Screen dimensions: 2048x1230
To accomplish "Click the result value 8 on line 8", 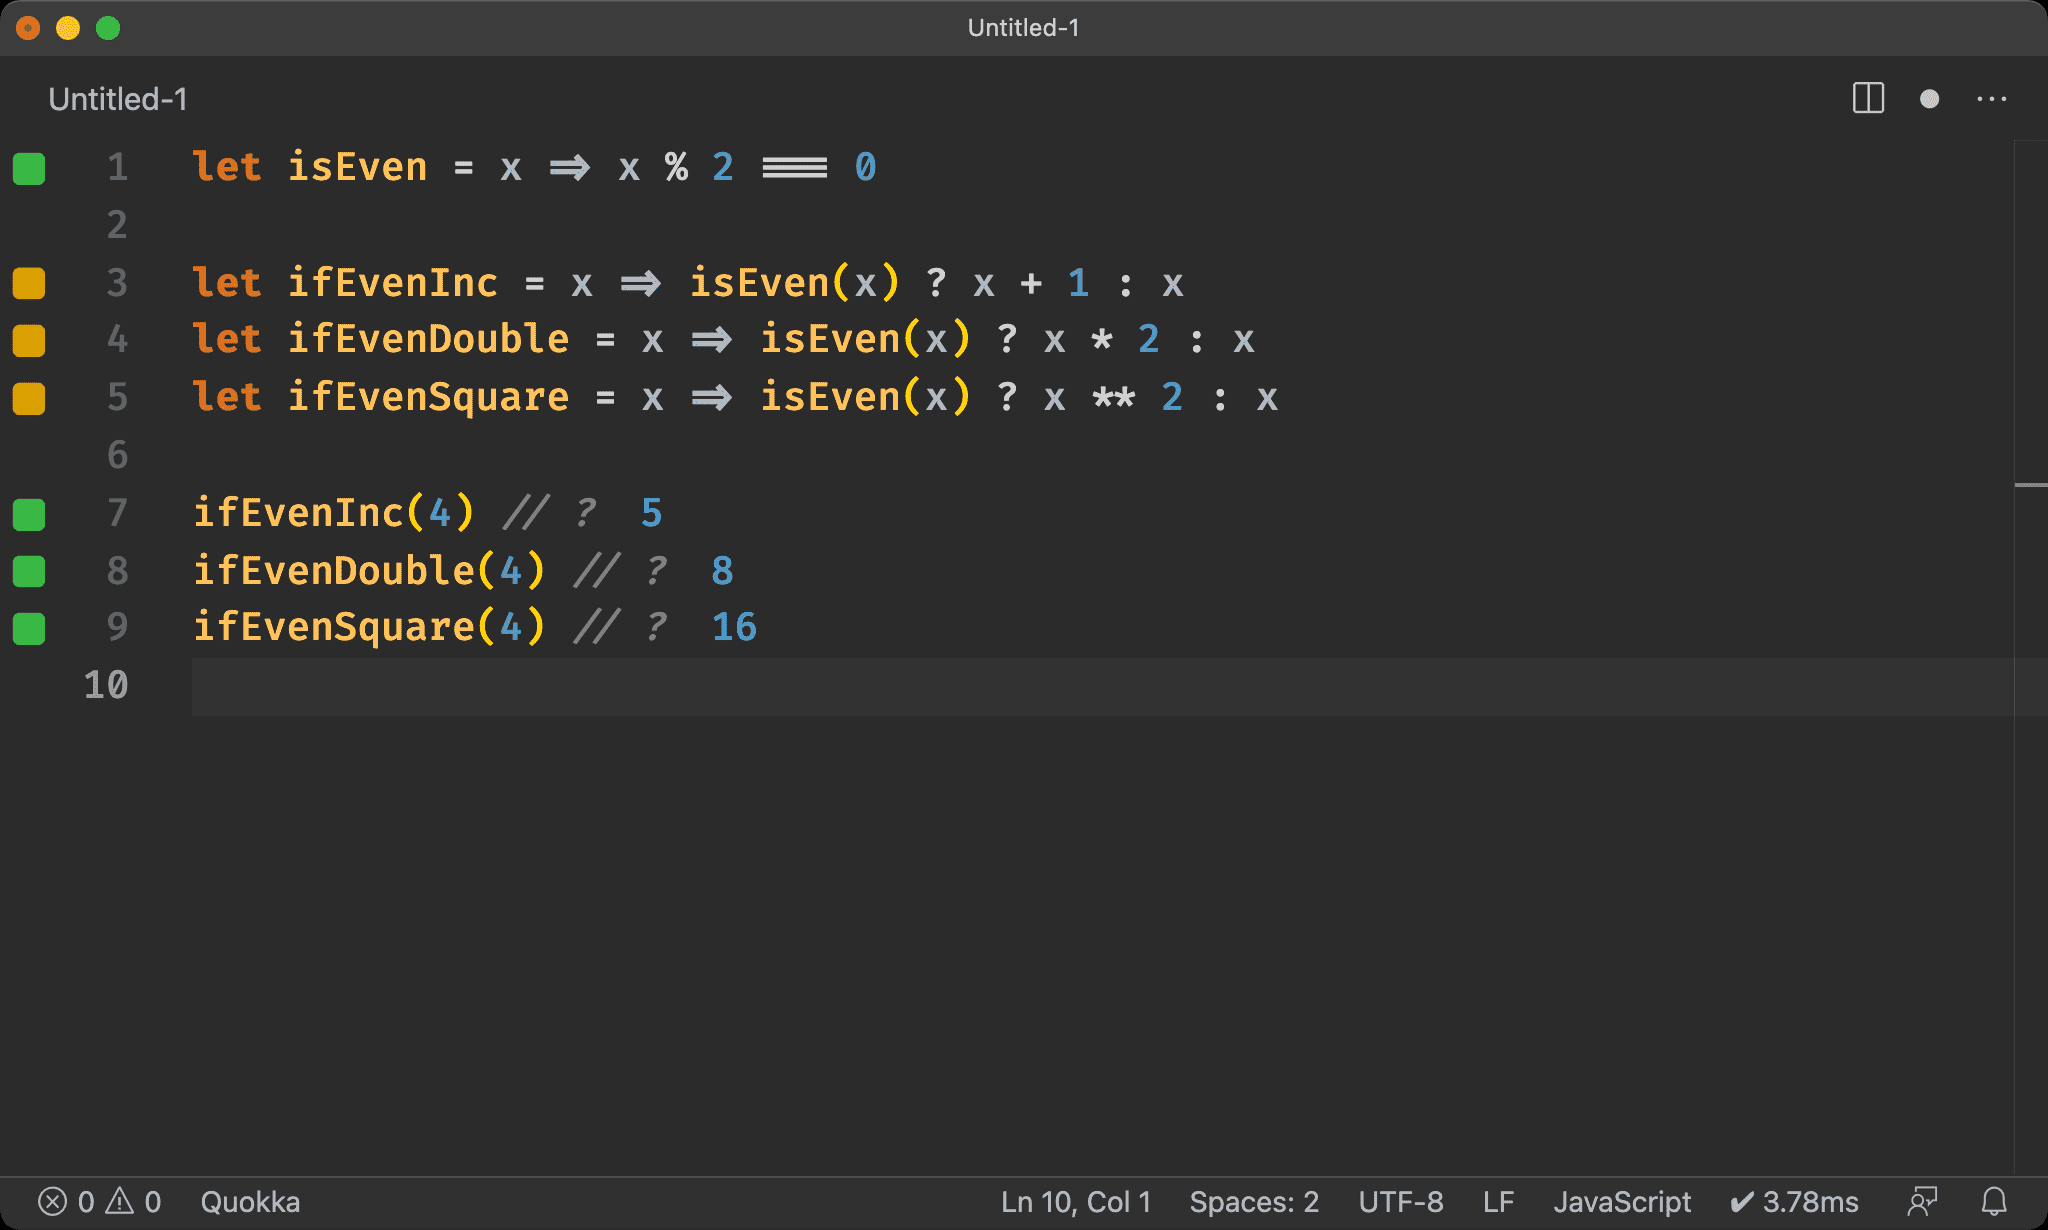I will click(722, 570).
